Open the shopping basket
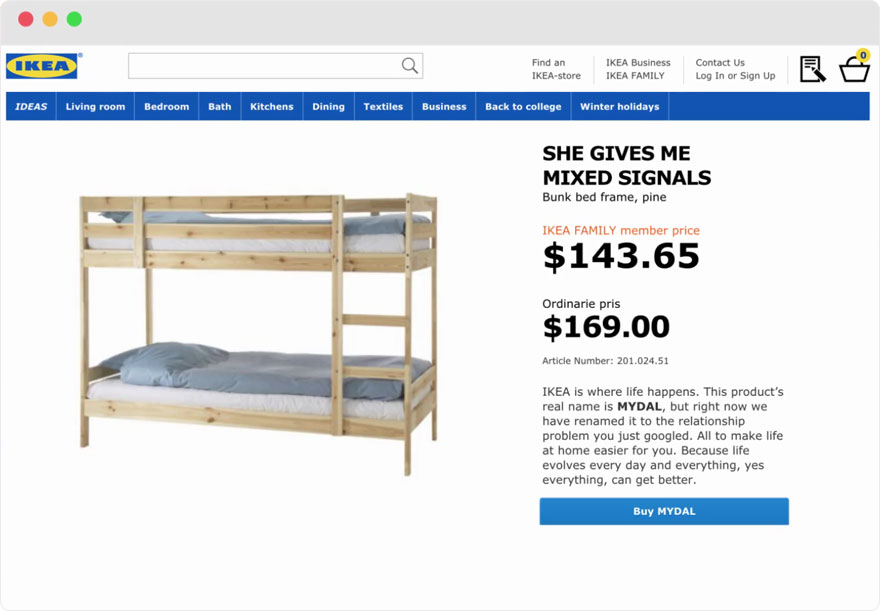 pyautogui.click(x=854, y=69)
